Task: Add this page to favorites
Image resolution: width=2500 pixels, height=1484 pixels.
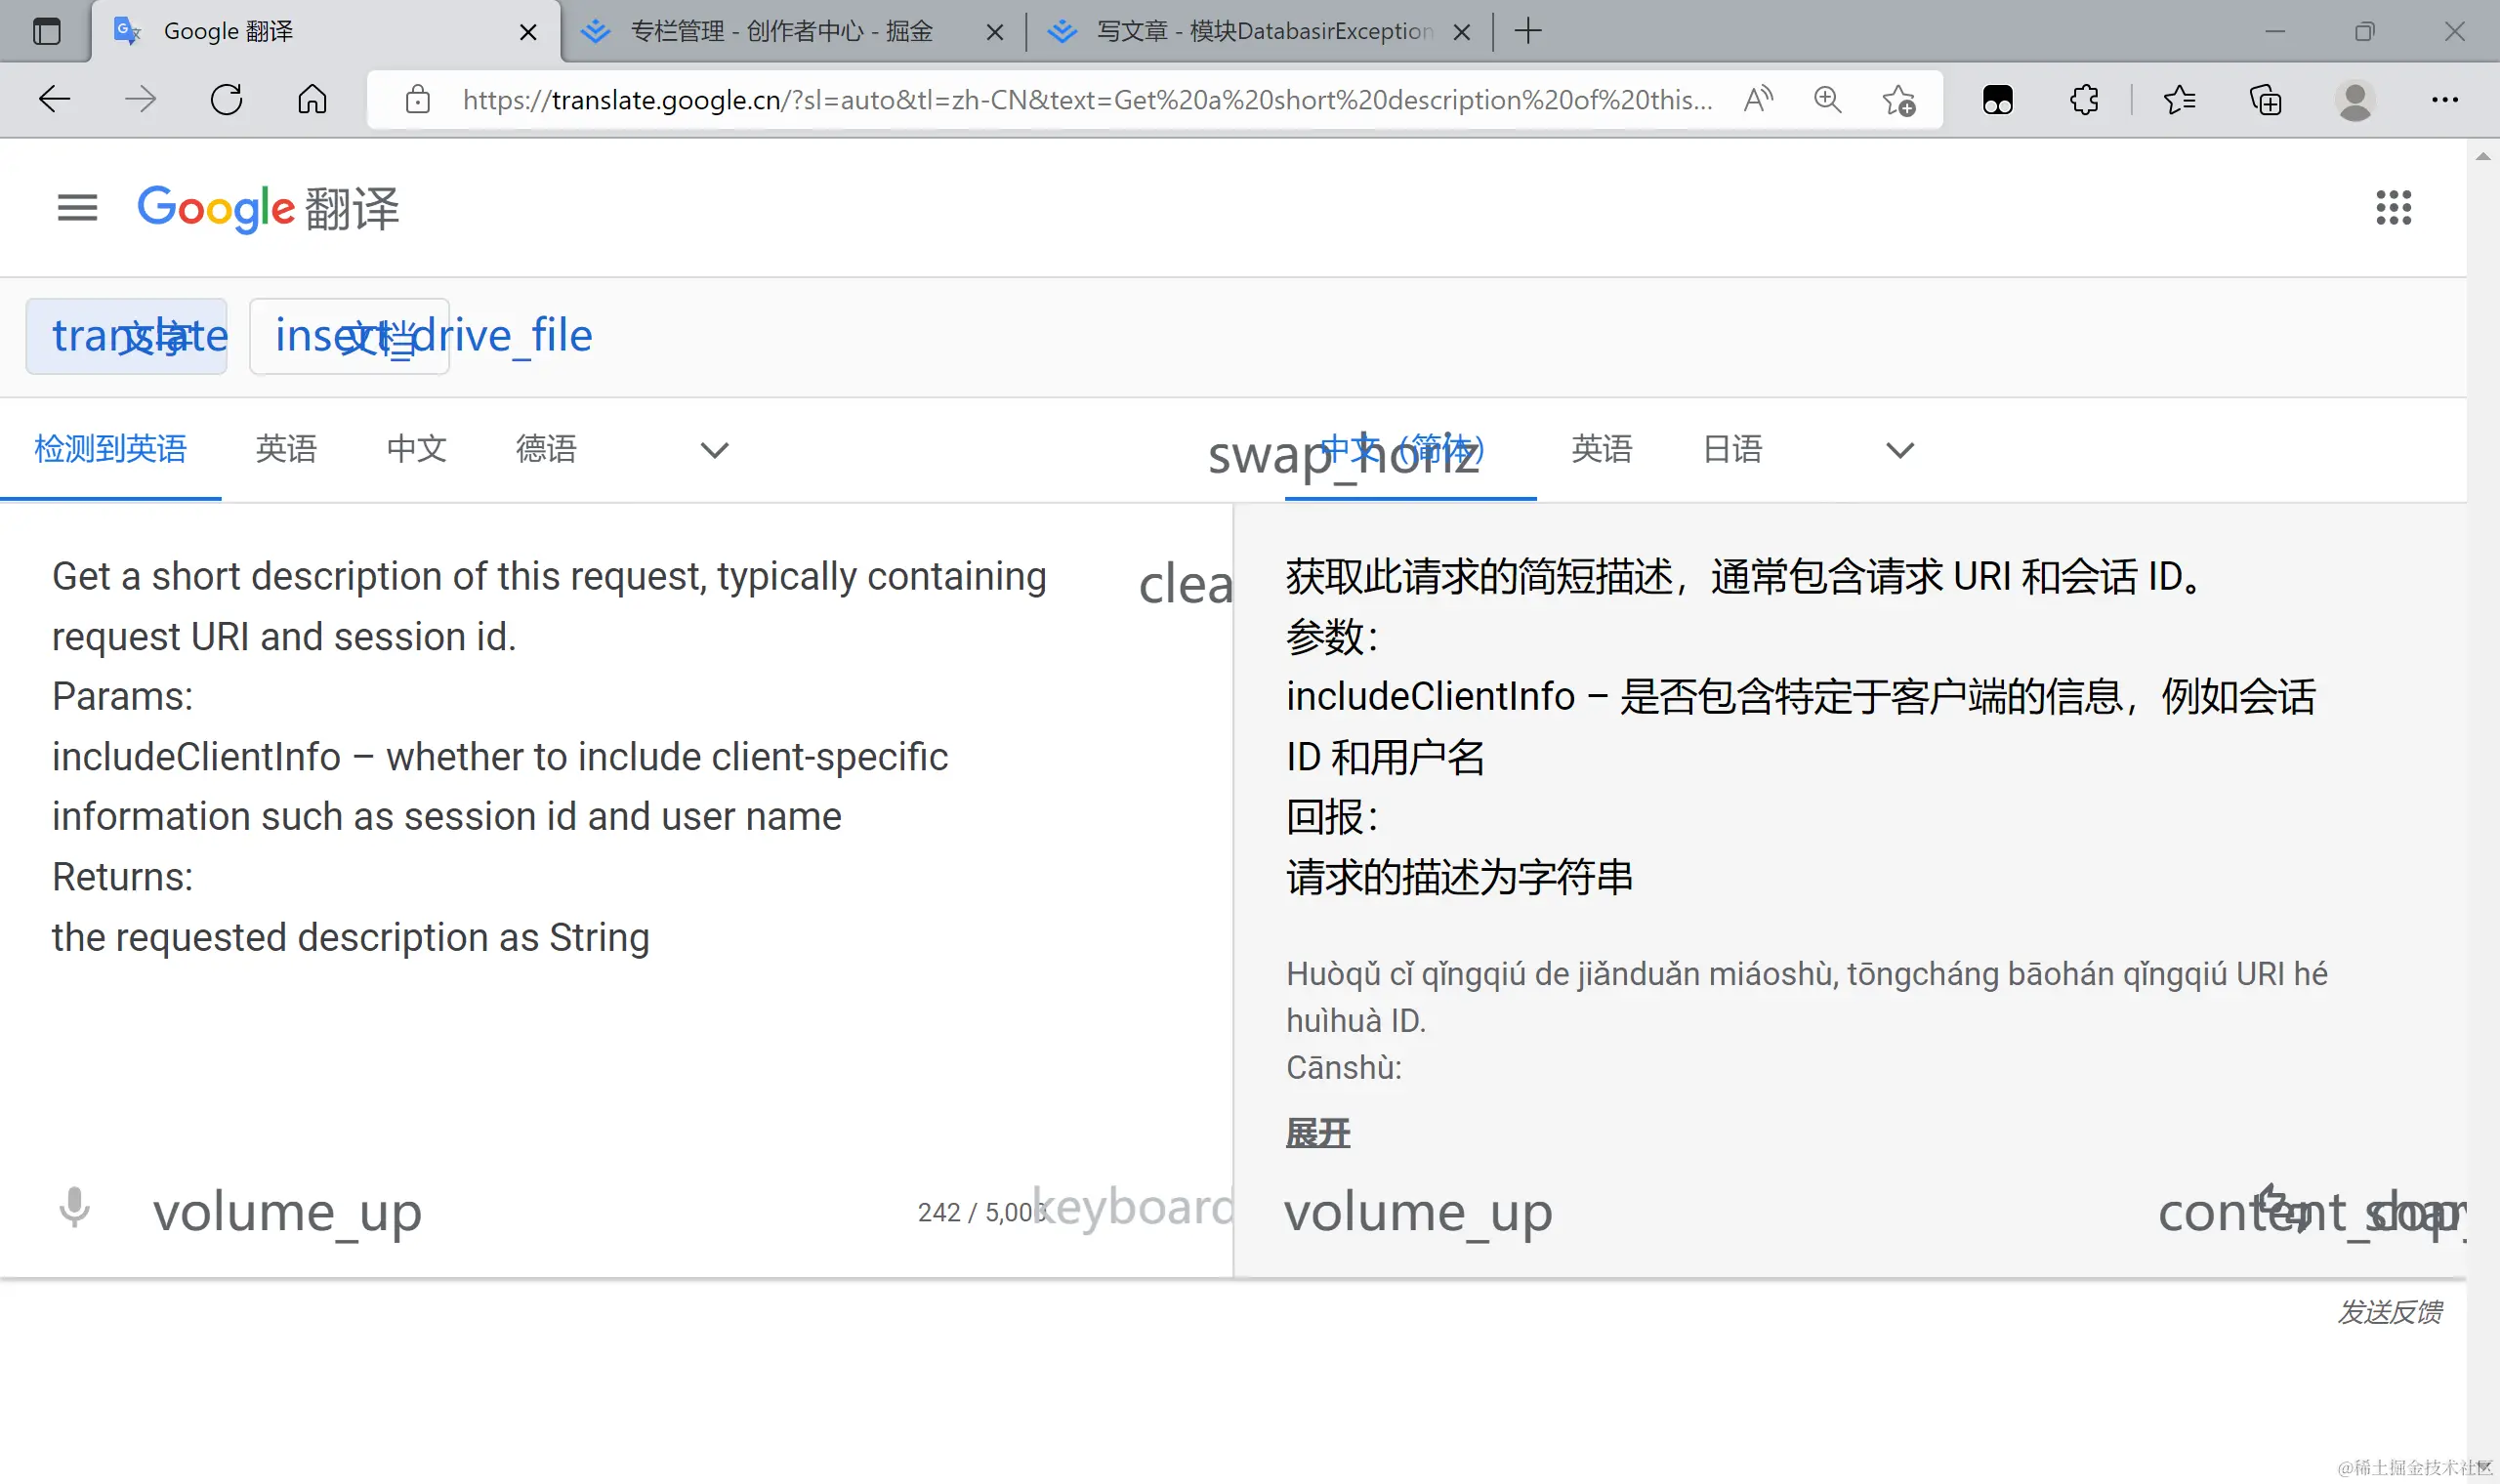Action: [x=1898, y=99]
